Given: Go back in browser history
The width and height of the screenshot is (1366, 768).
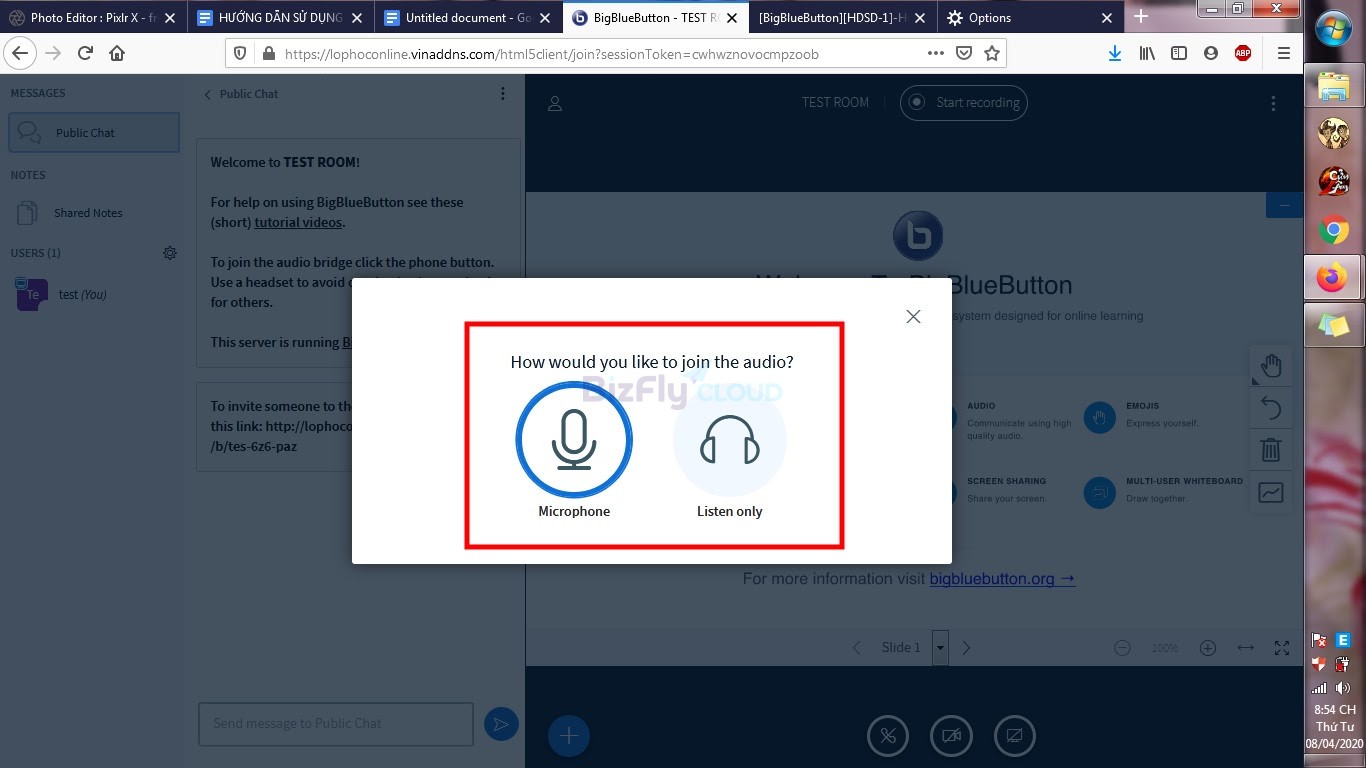Looking at the screenshot, I should click(20, 54).
